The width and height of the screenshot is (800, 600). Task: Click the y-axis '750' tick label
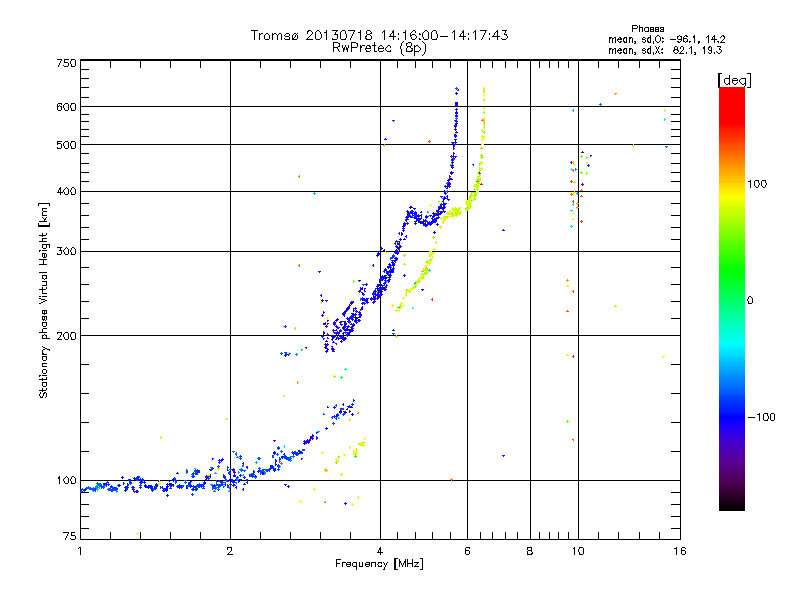pos(66,63)
